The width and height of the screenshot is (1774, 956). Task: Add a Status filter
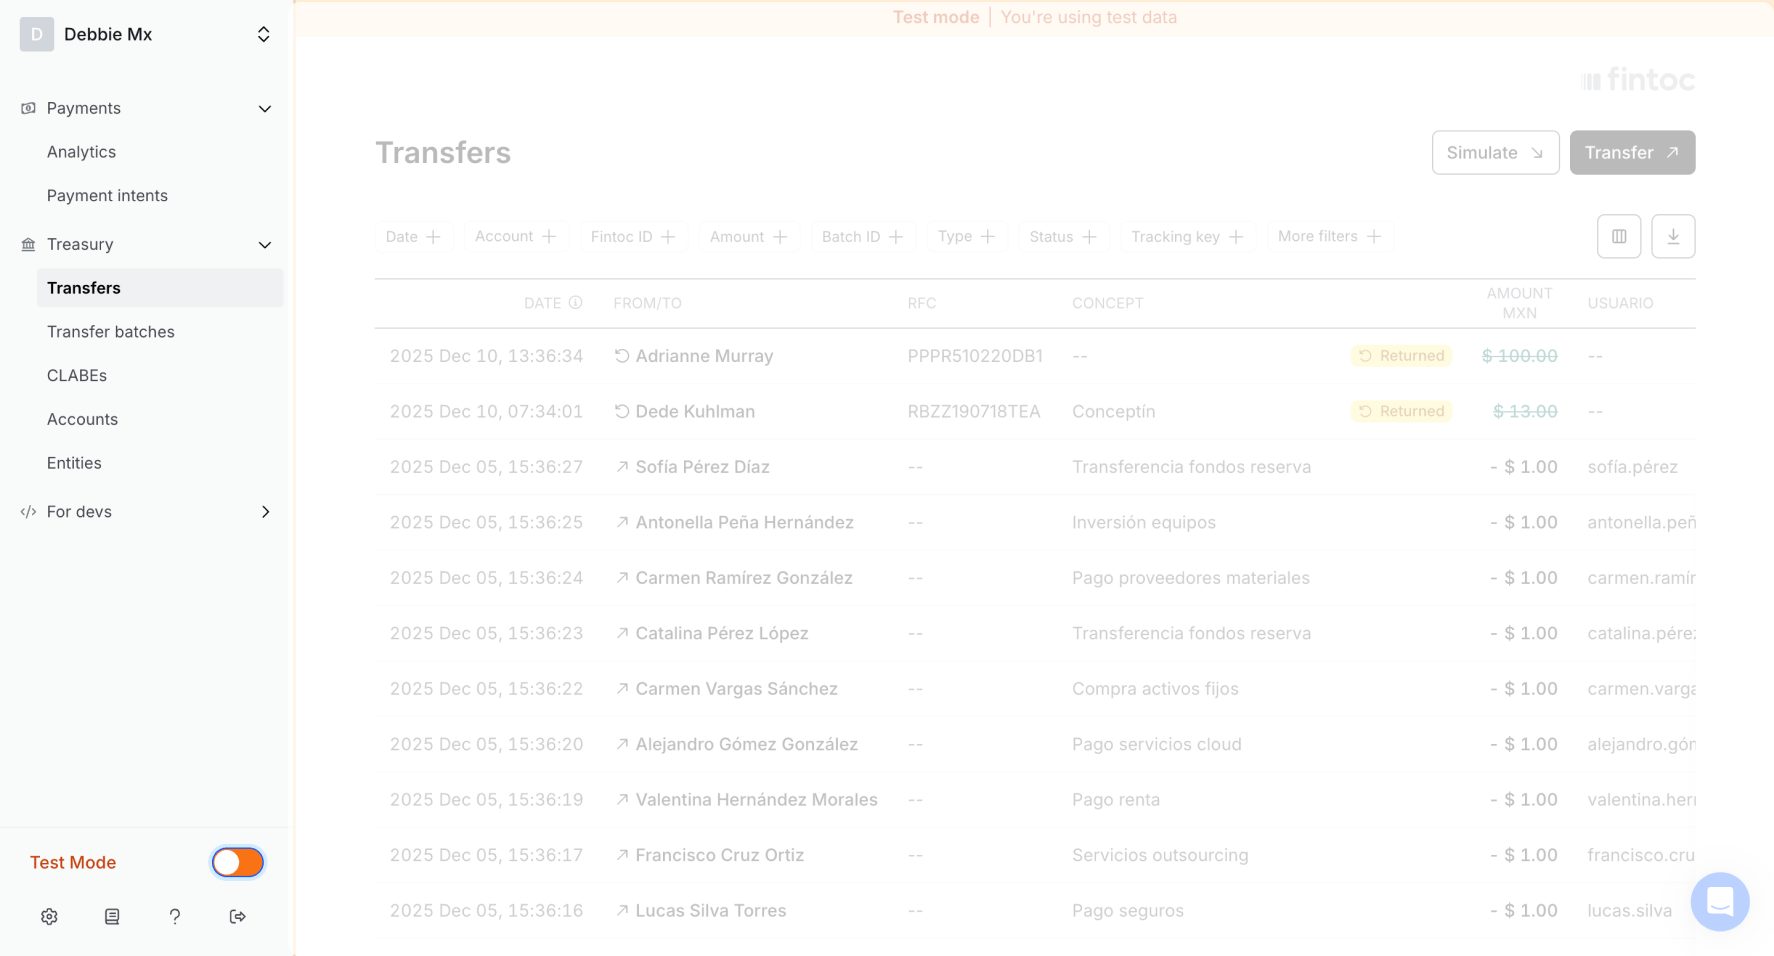[1063, 237]
